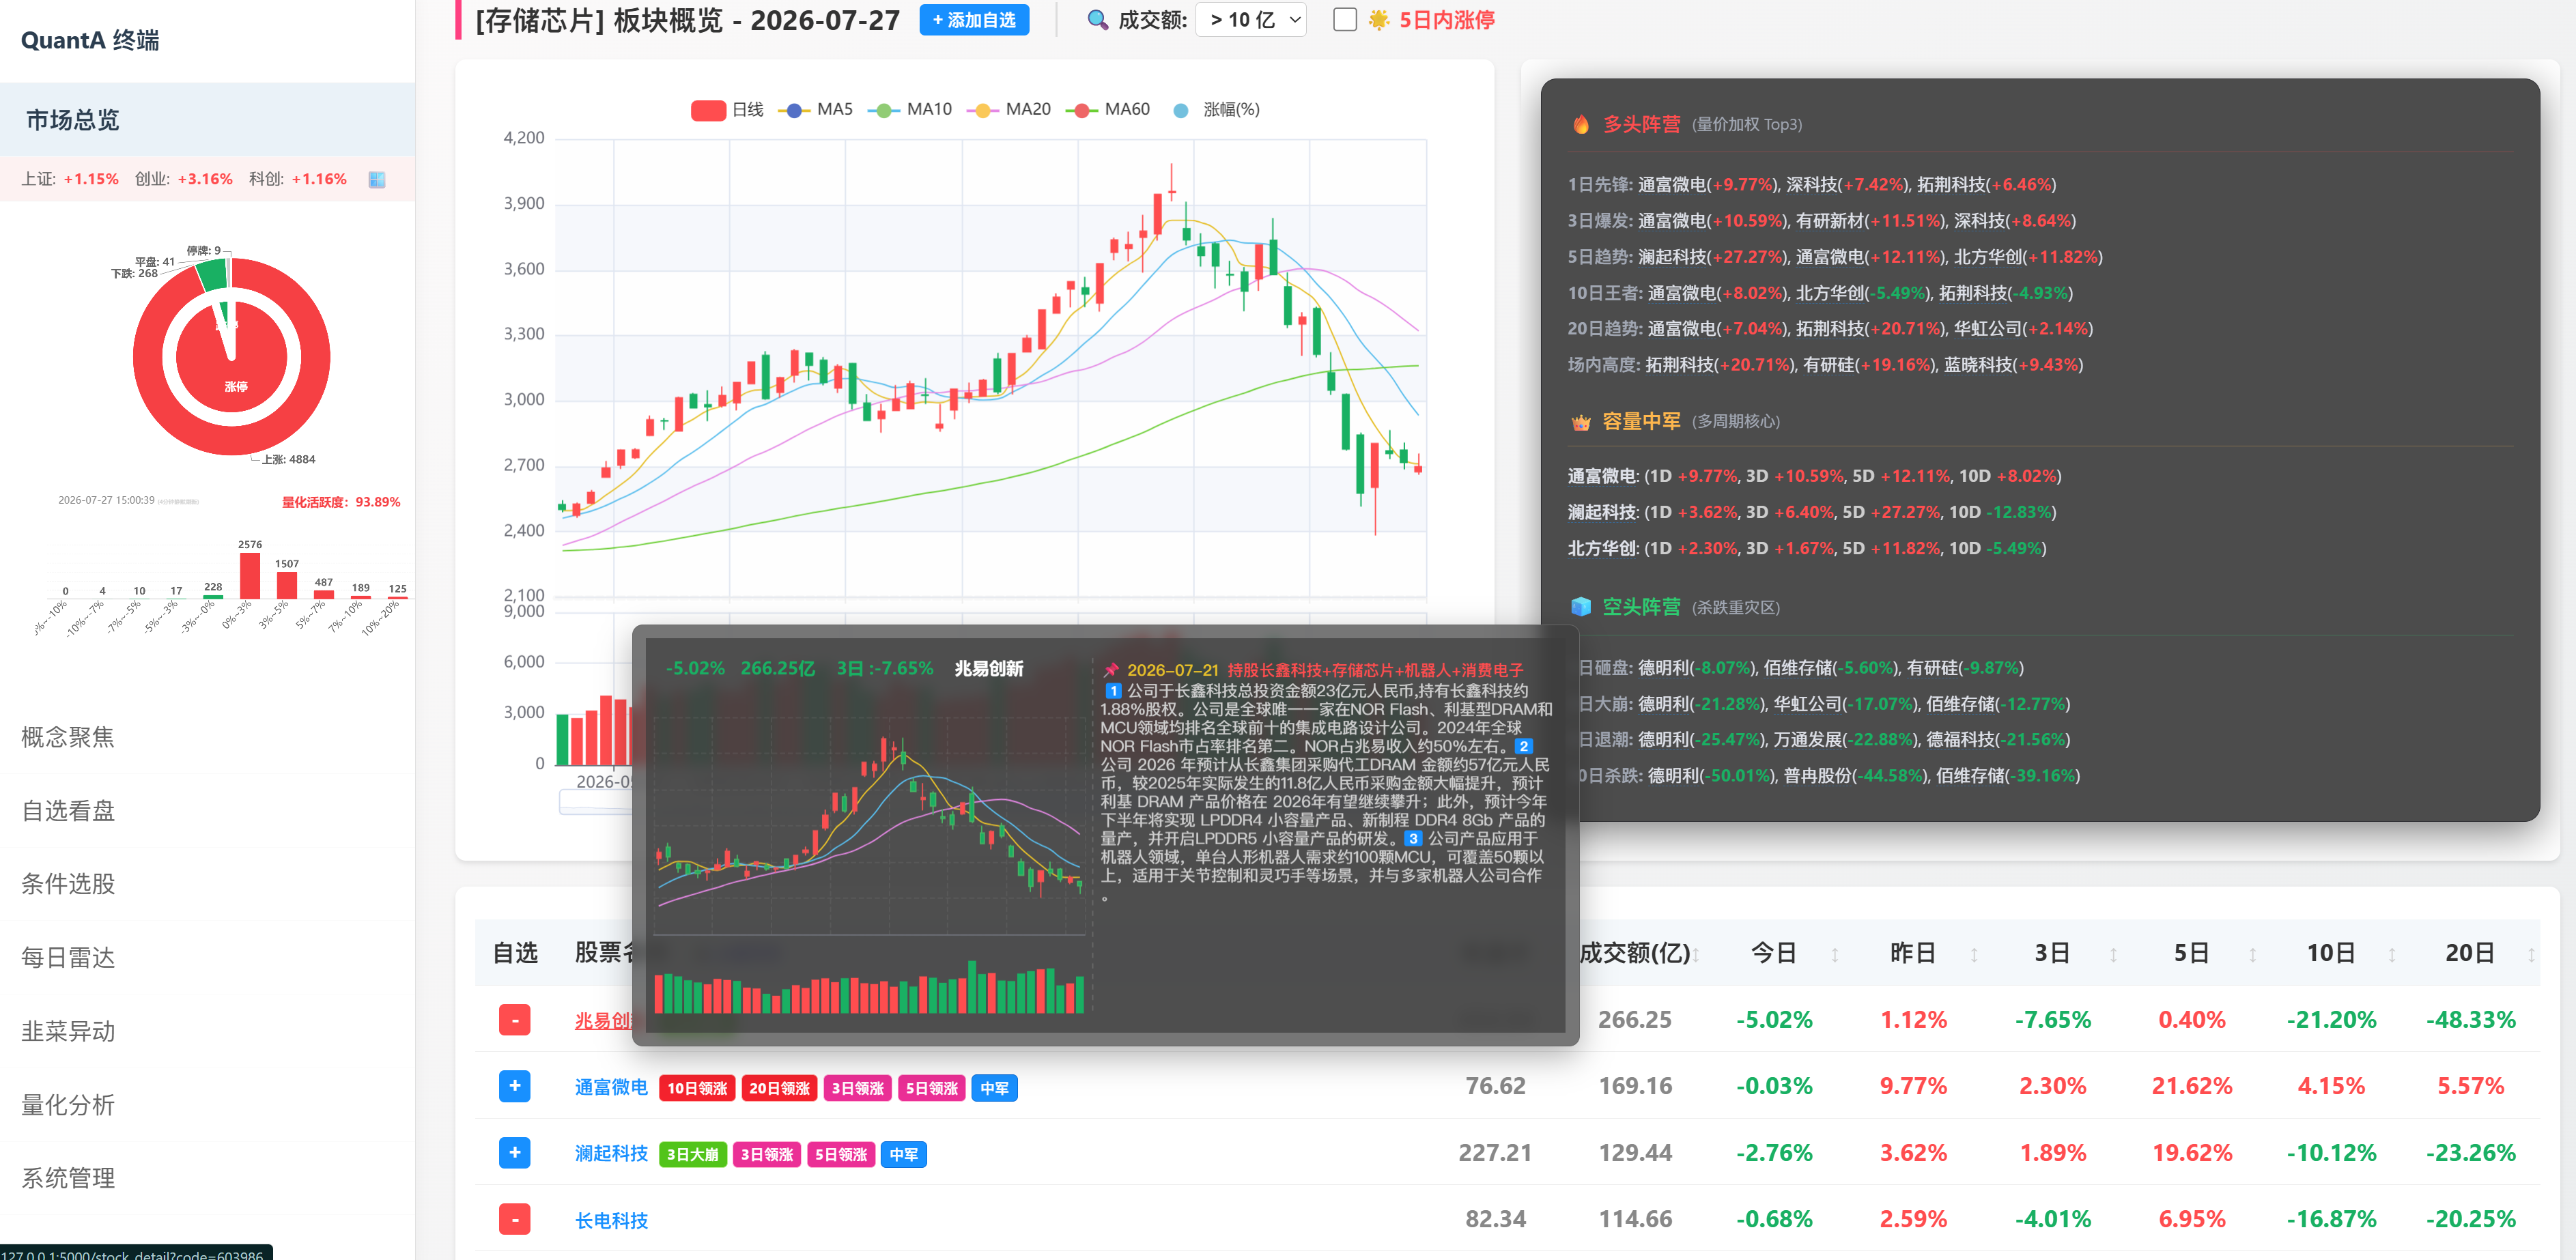Click 量化活跃度: 93.89% text
This screenshot has height=1260, width=2576.
[341, 502]
